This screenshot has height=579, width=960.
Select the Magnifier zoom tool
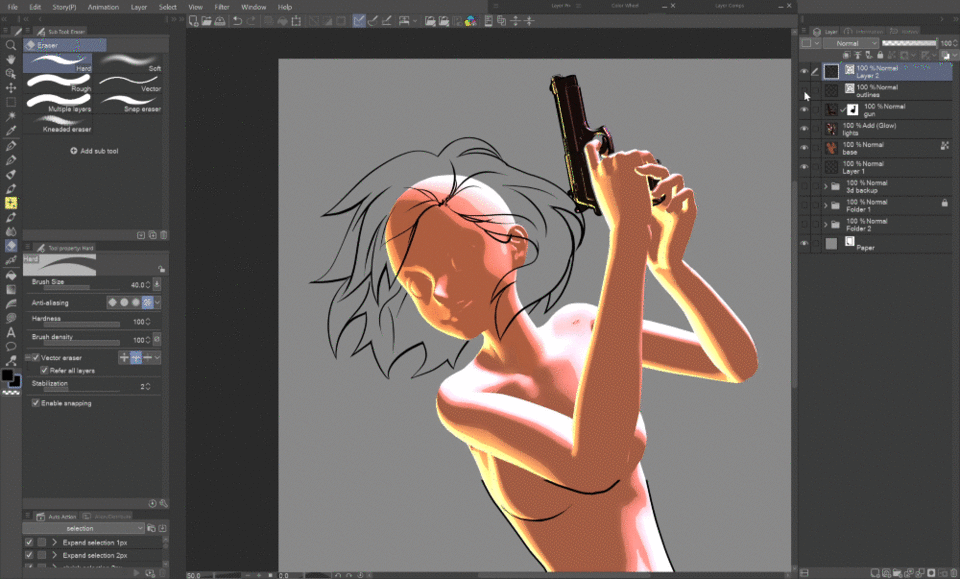11,45
